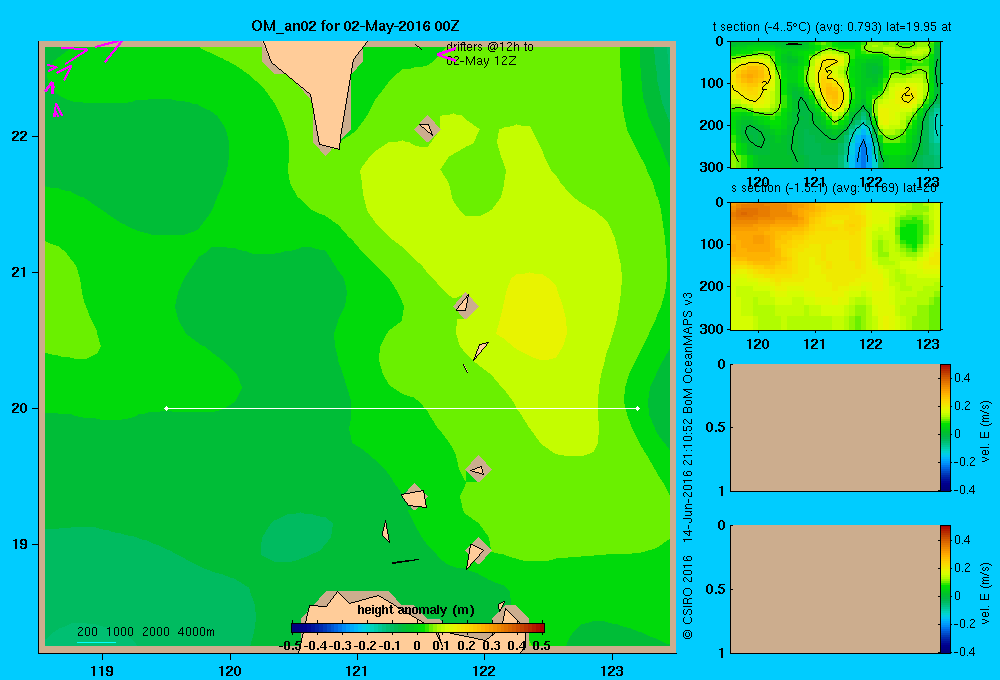This screenshot has height=680, width=1000.
Task: Open the salinity section plot
Action: click(x=835, y=266)
